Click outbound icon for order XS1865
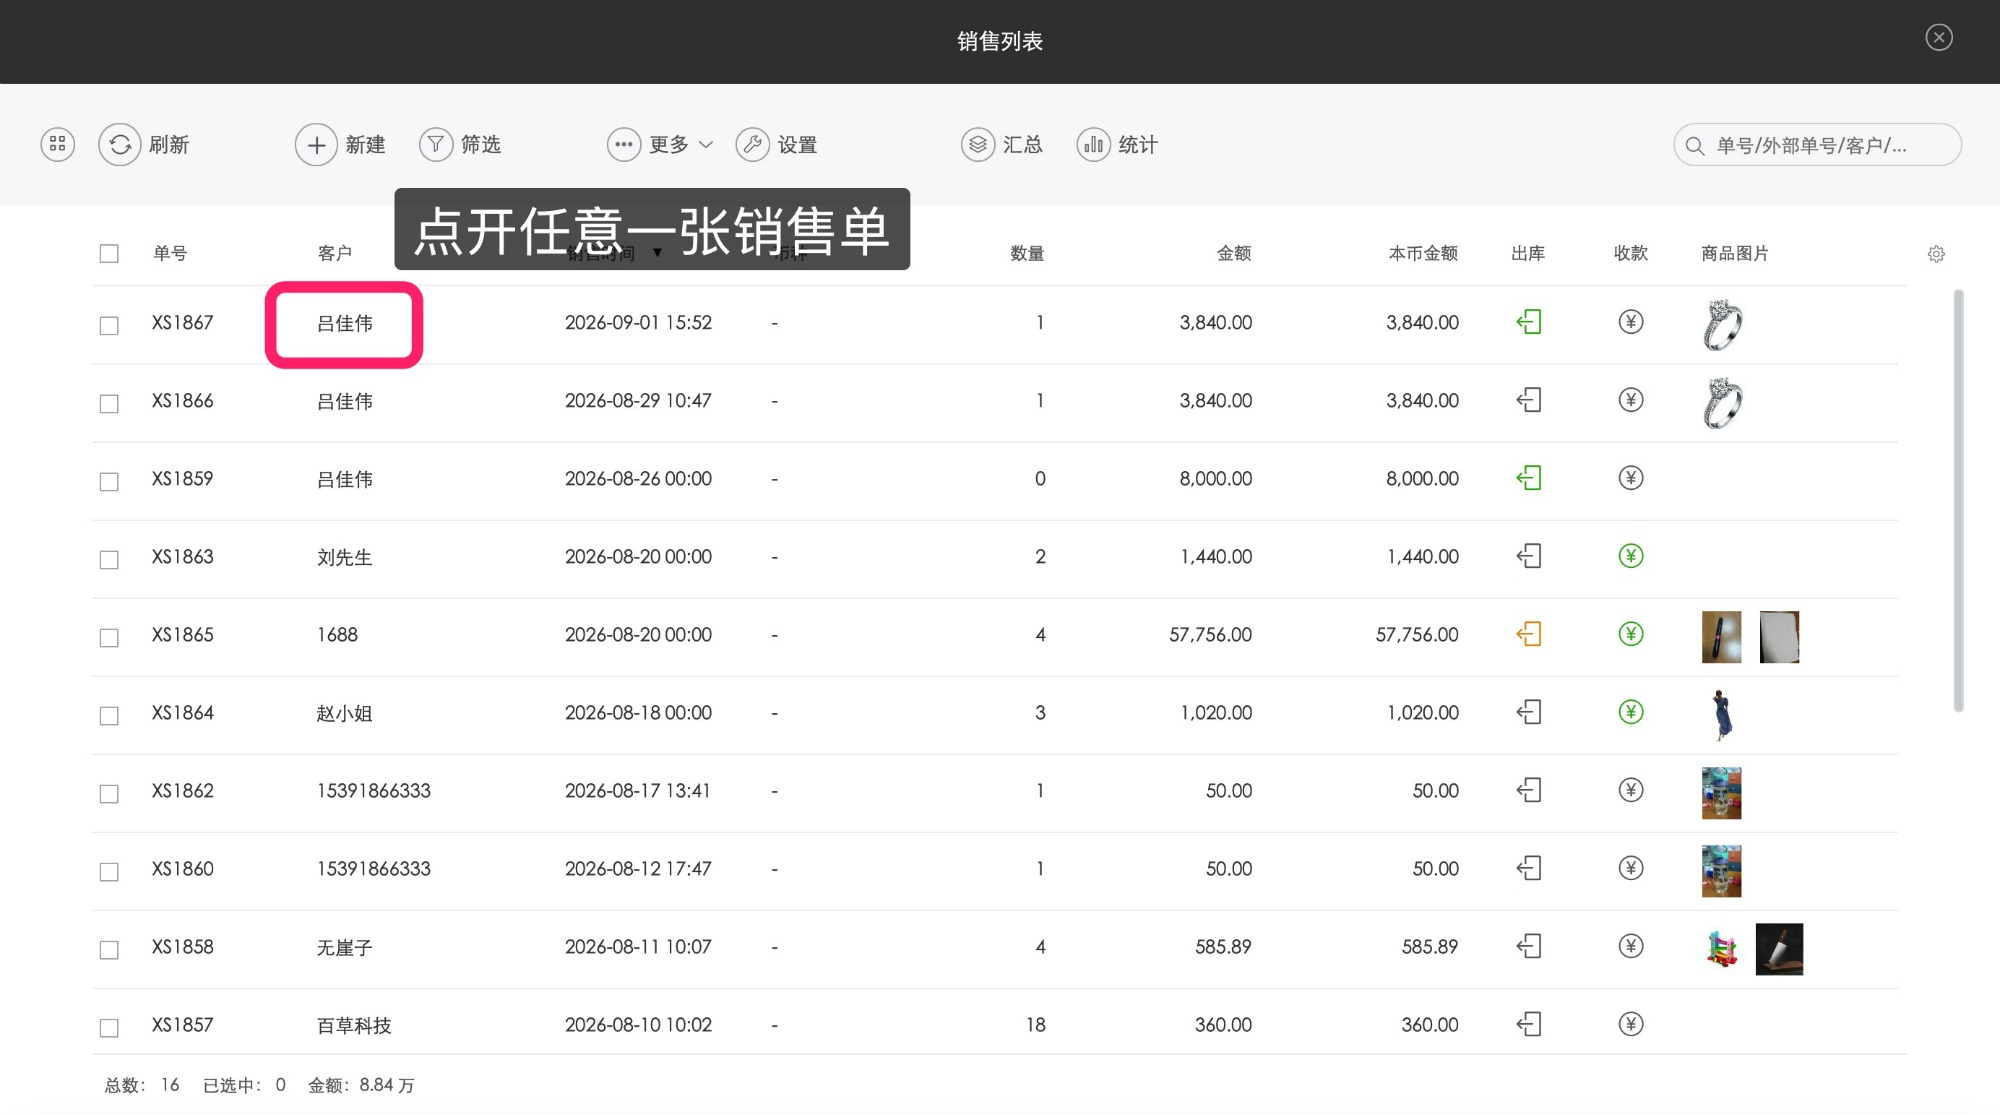The height and width of the screenshot is (1115, 2000). point(1529,634)
